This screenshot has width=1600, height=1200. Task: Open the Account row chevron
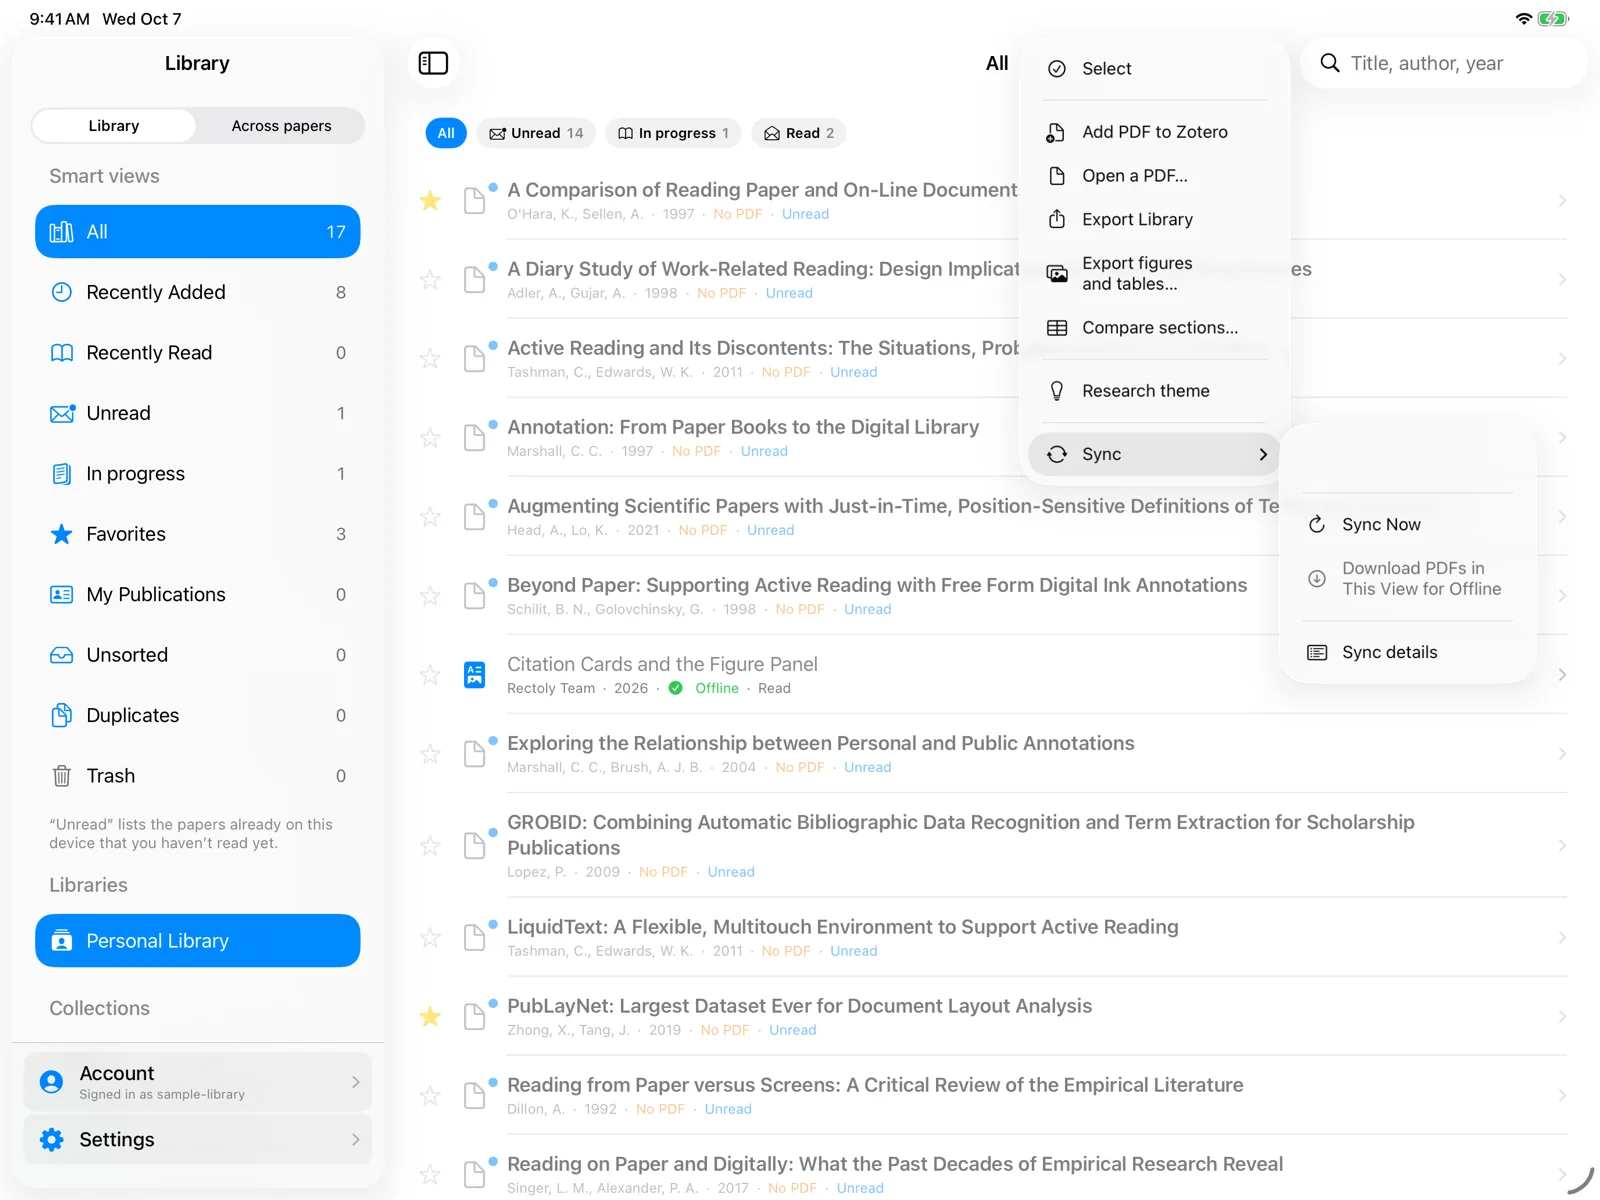(356, 1082)
